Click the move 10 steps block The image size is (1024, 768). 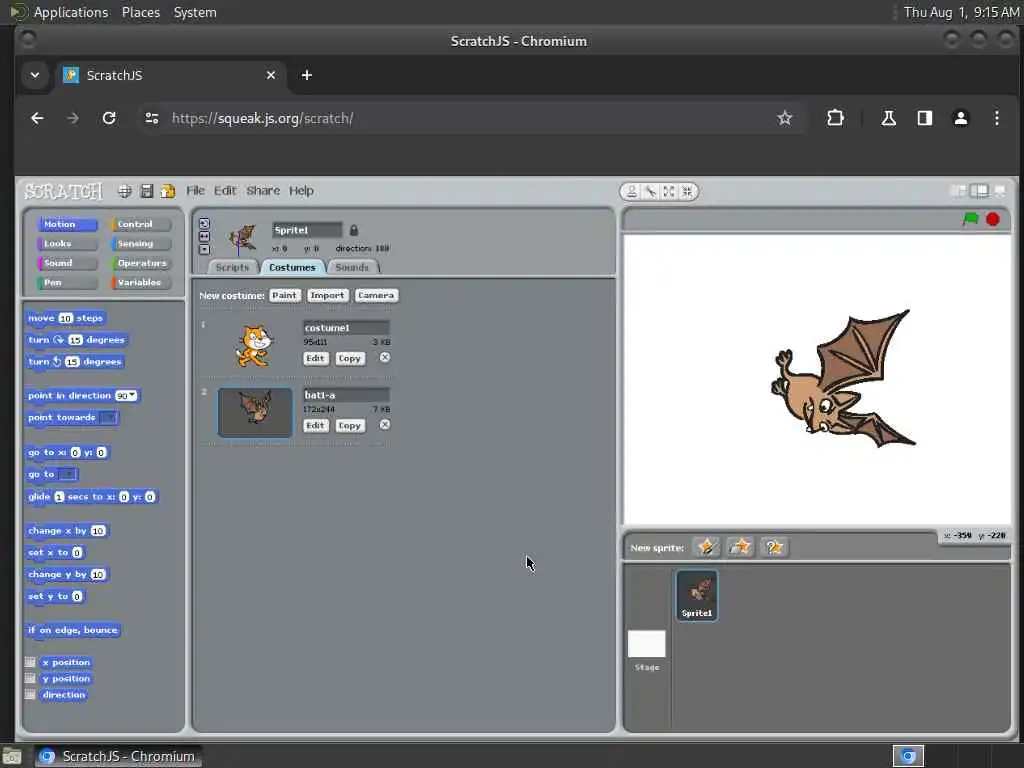(65, 318)
